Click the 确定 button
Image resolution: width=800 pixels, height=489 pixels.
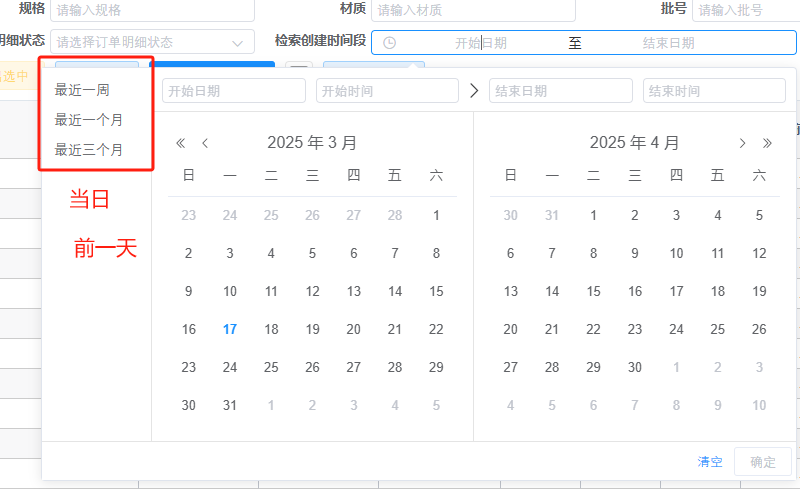point(763,462)
